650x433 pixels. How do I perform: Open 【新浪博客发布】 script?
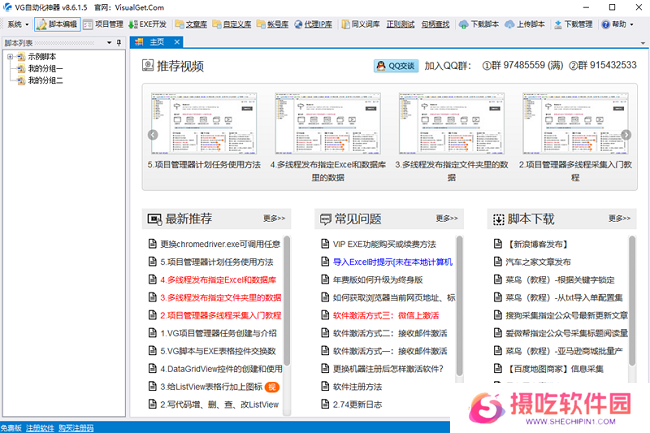(536, 244)
